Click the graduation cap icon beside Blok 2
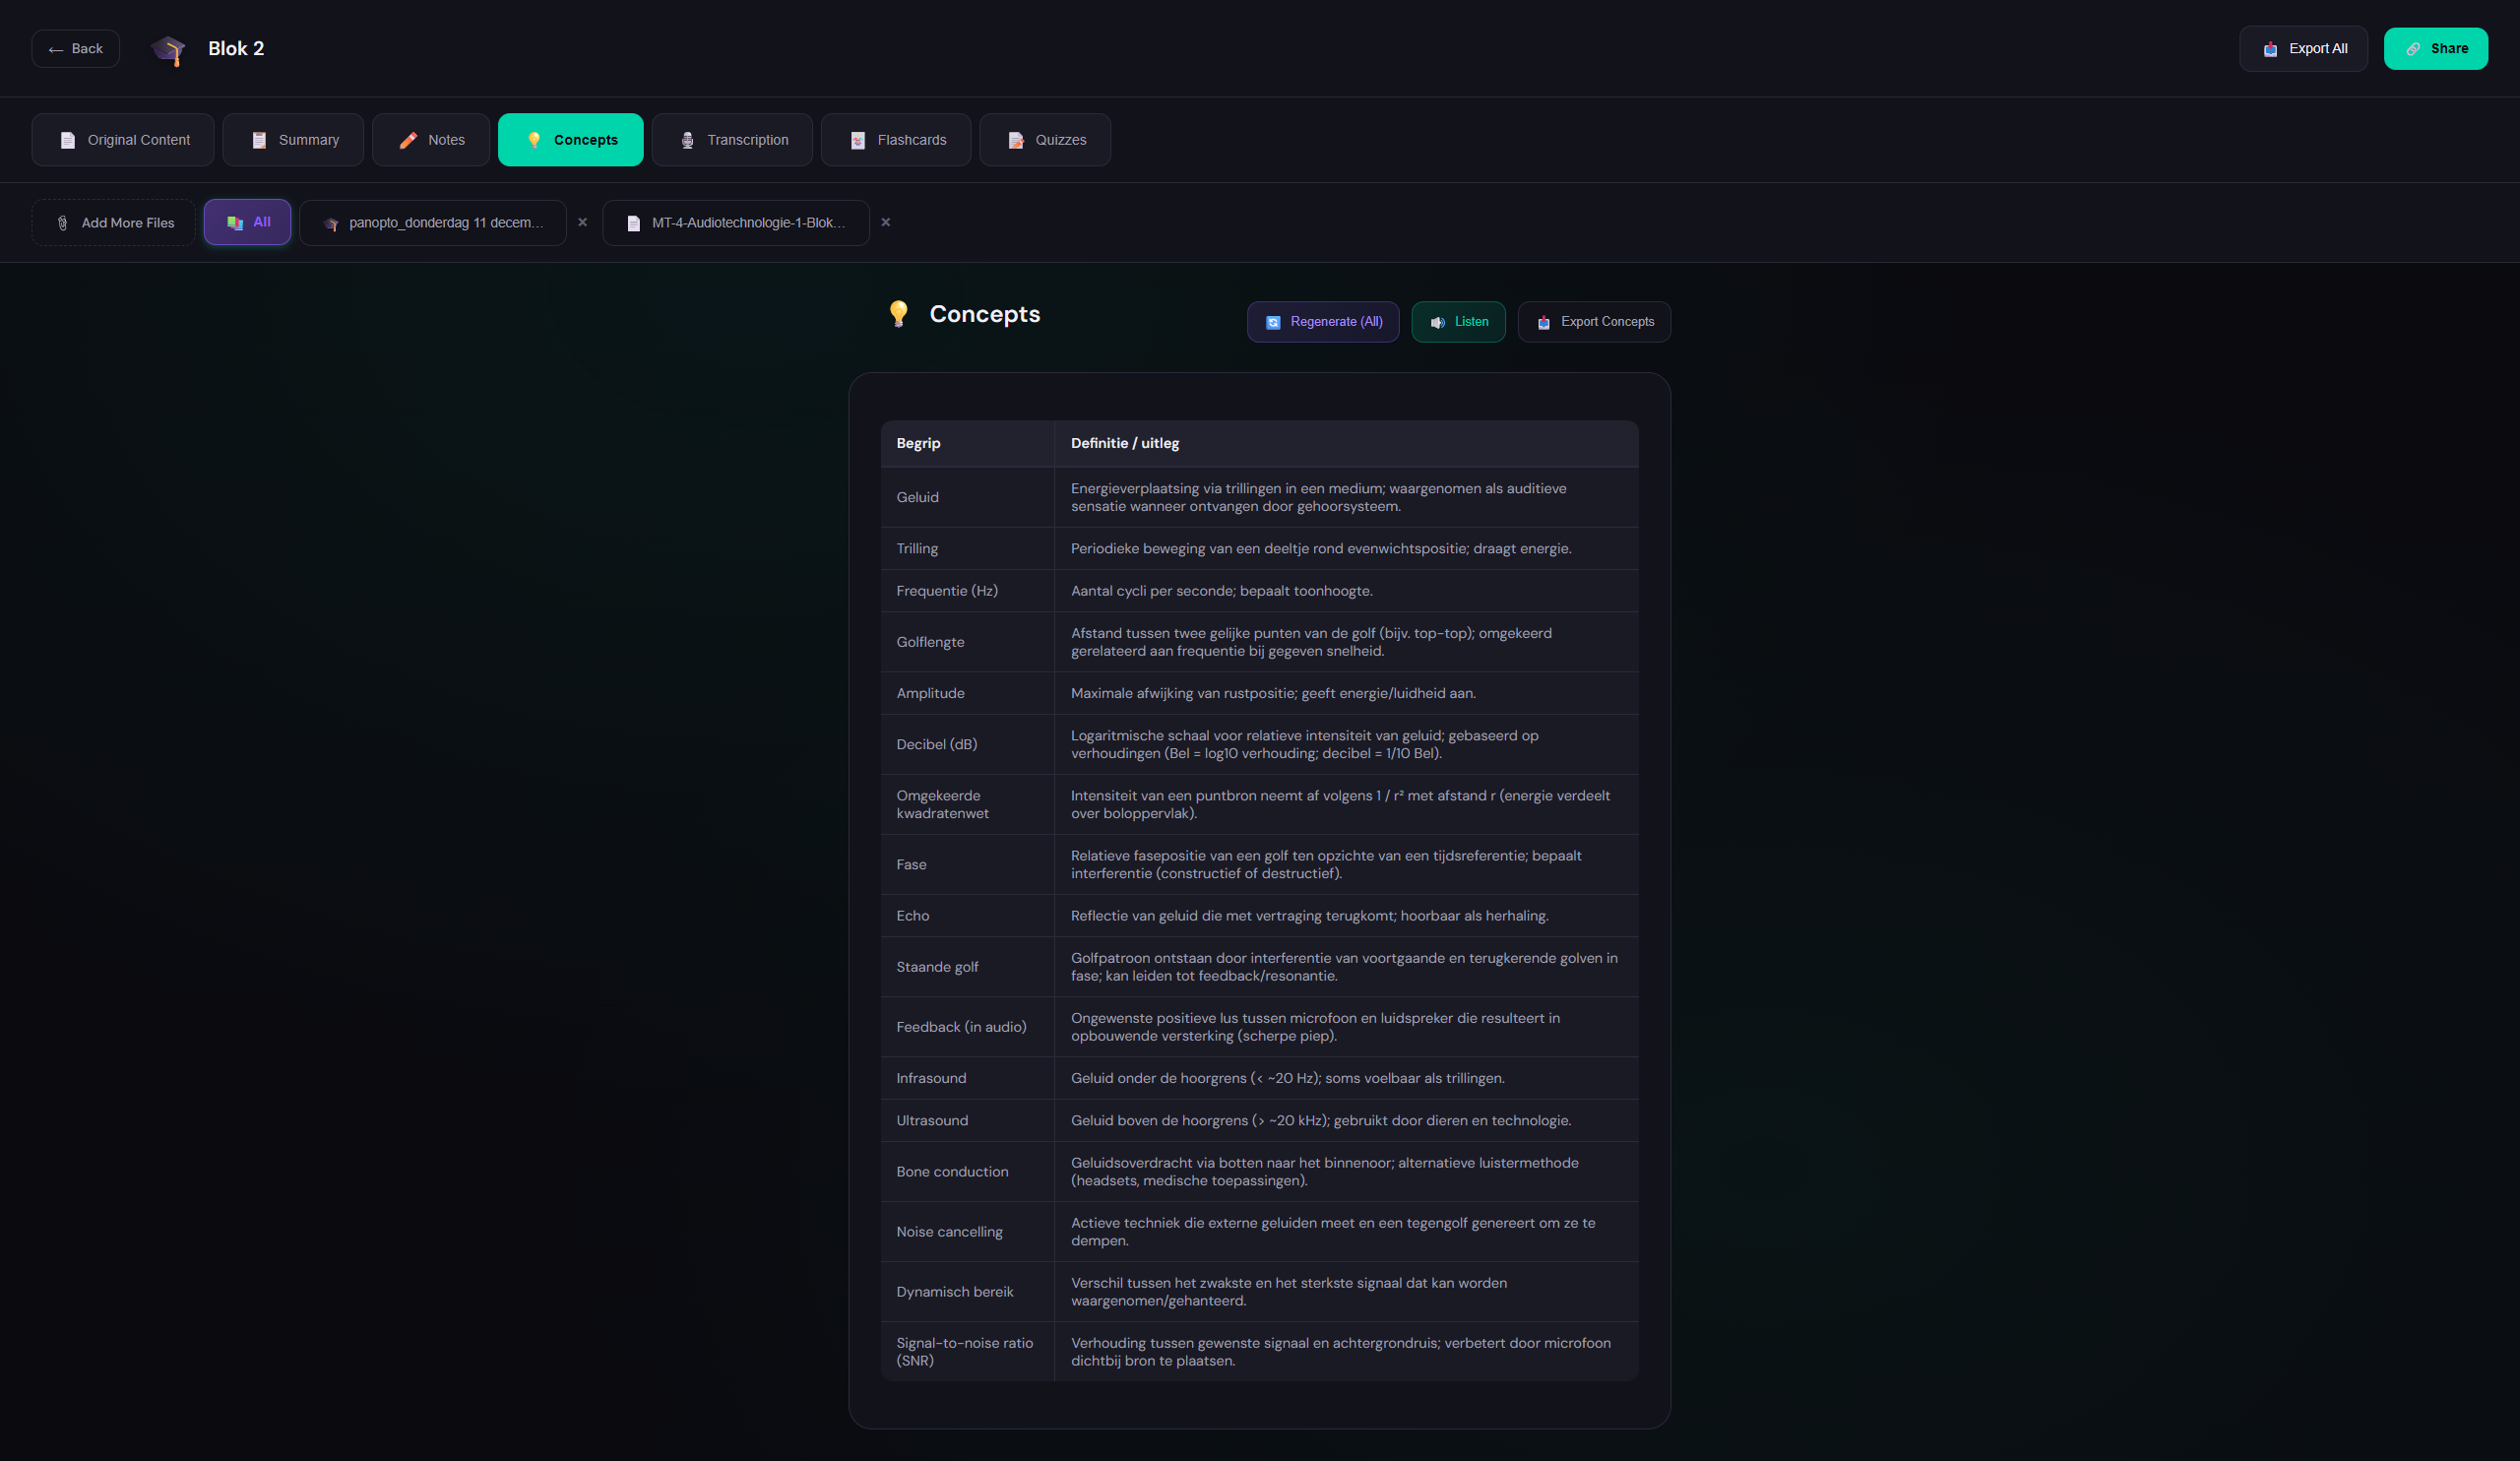This screenshot has width=2520, height=1461. pyautogui.click(x=168, y=49)
